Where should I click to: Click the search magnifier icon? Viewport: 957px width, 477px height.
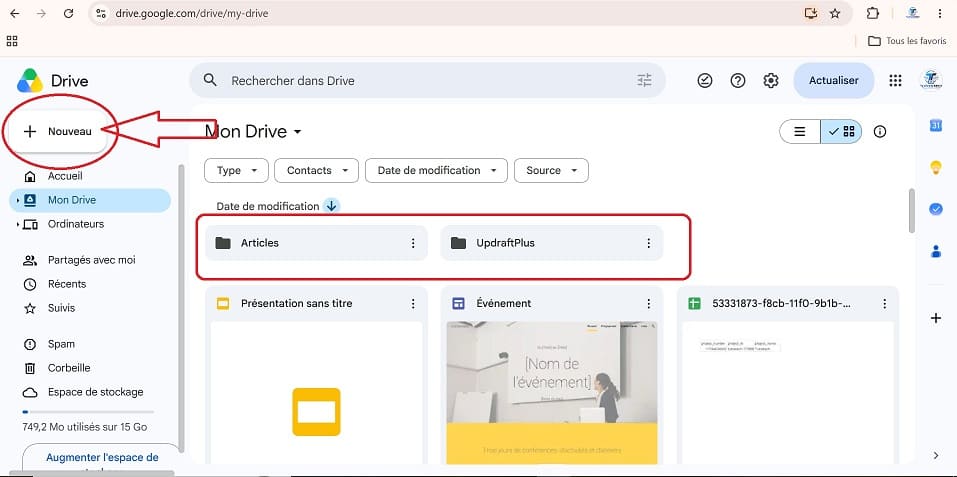[x=210, y=80]
